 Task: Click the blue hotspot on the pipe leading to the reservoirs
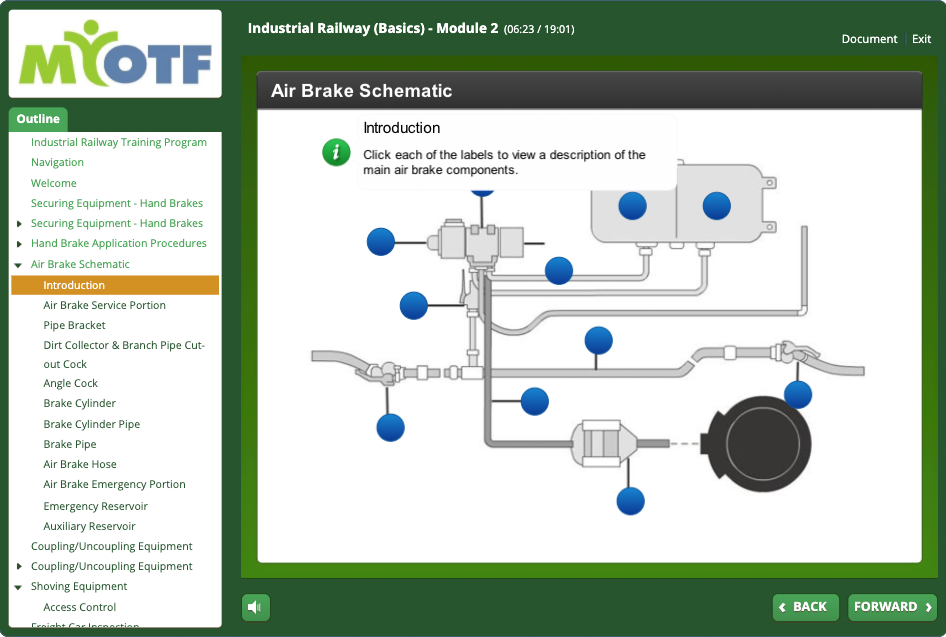pyautogui.click(x=559, y=270)
